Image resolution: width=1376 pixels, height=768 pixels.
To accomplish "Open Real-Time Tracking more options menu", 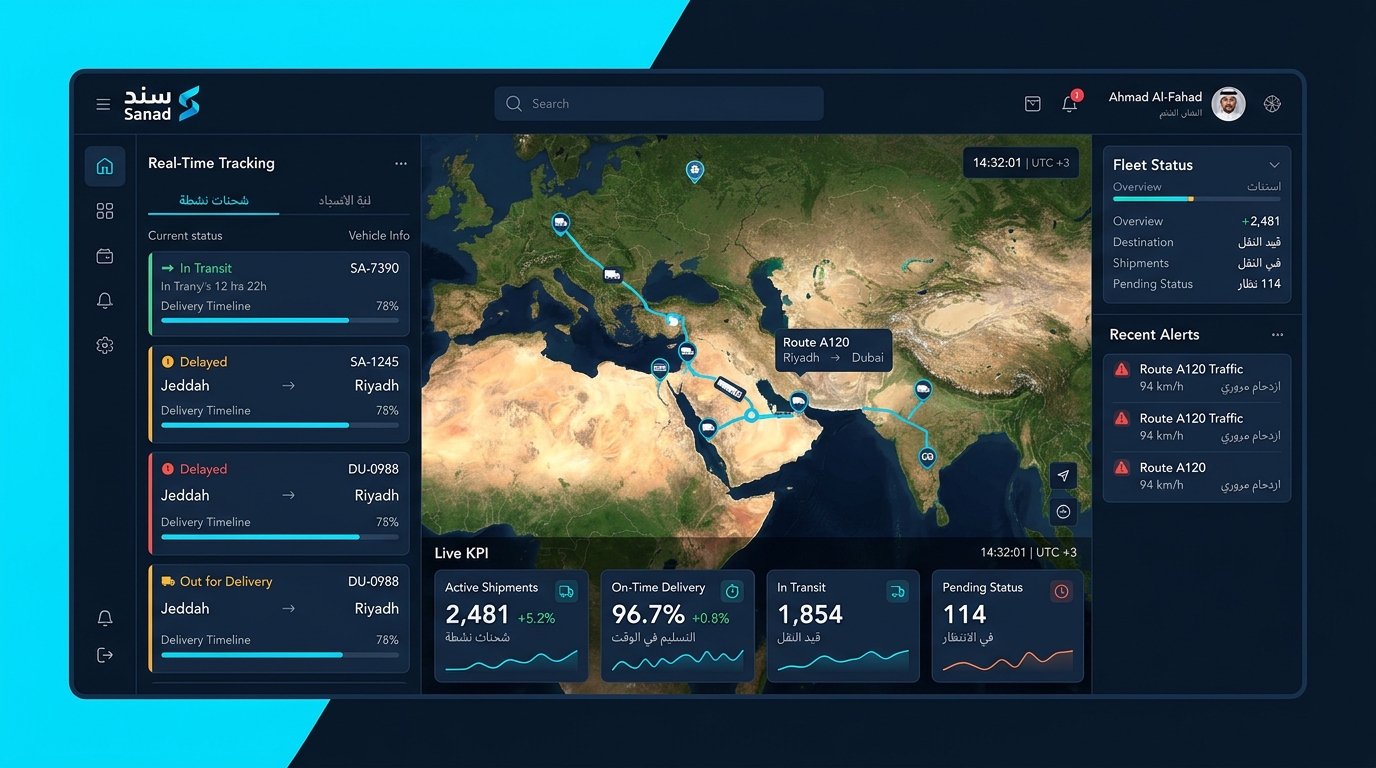I will coord(401,164).
